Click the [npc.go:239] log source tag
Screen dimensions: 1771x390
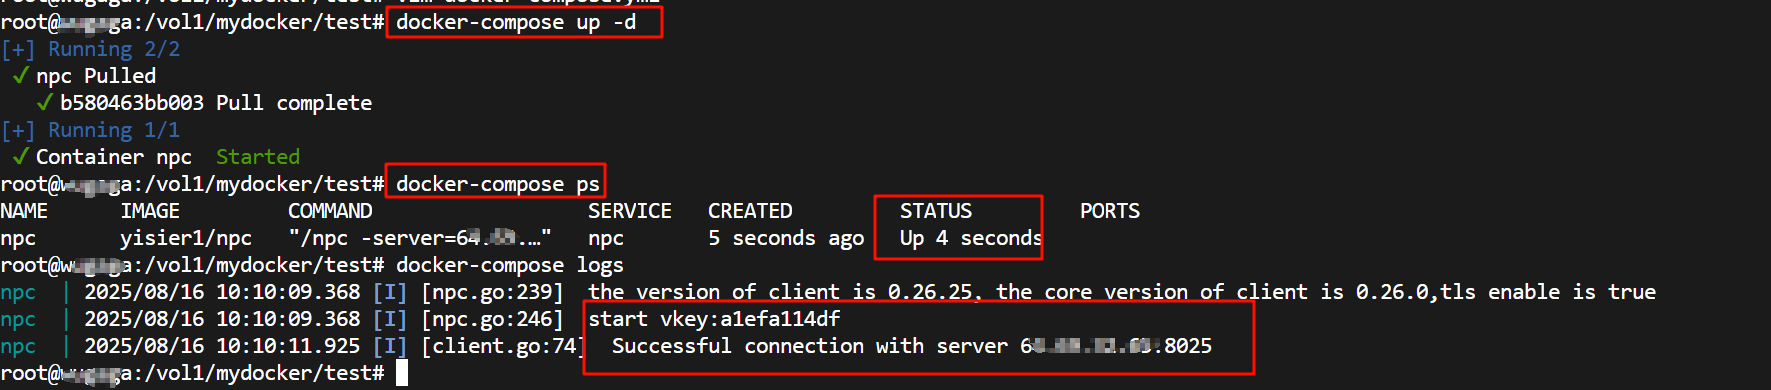[492, 292]
